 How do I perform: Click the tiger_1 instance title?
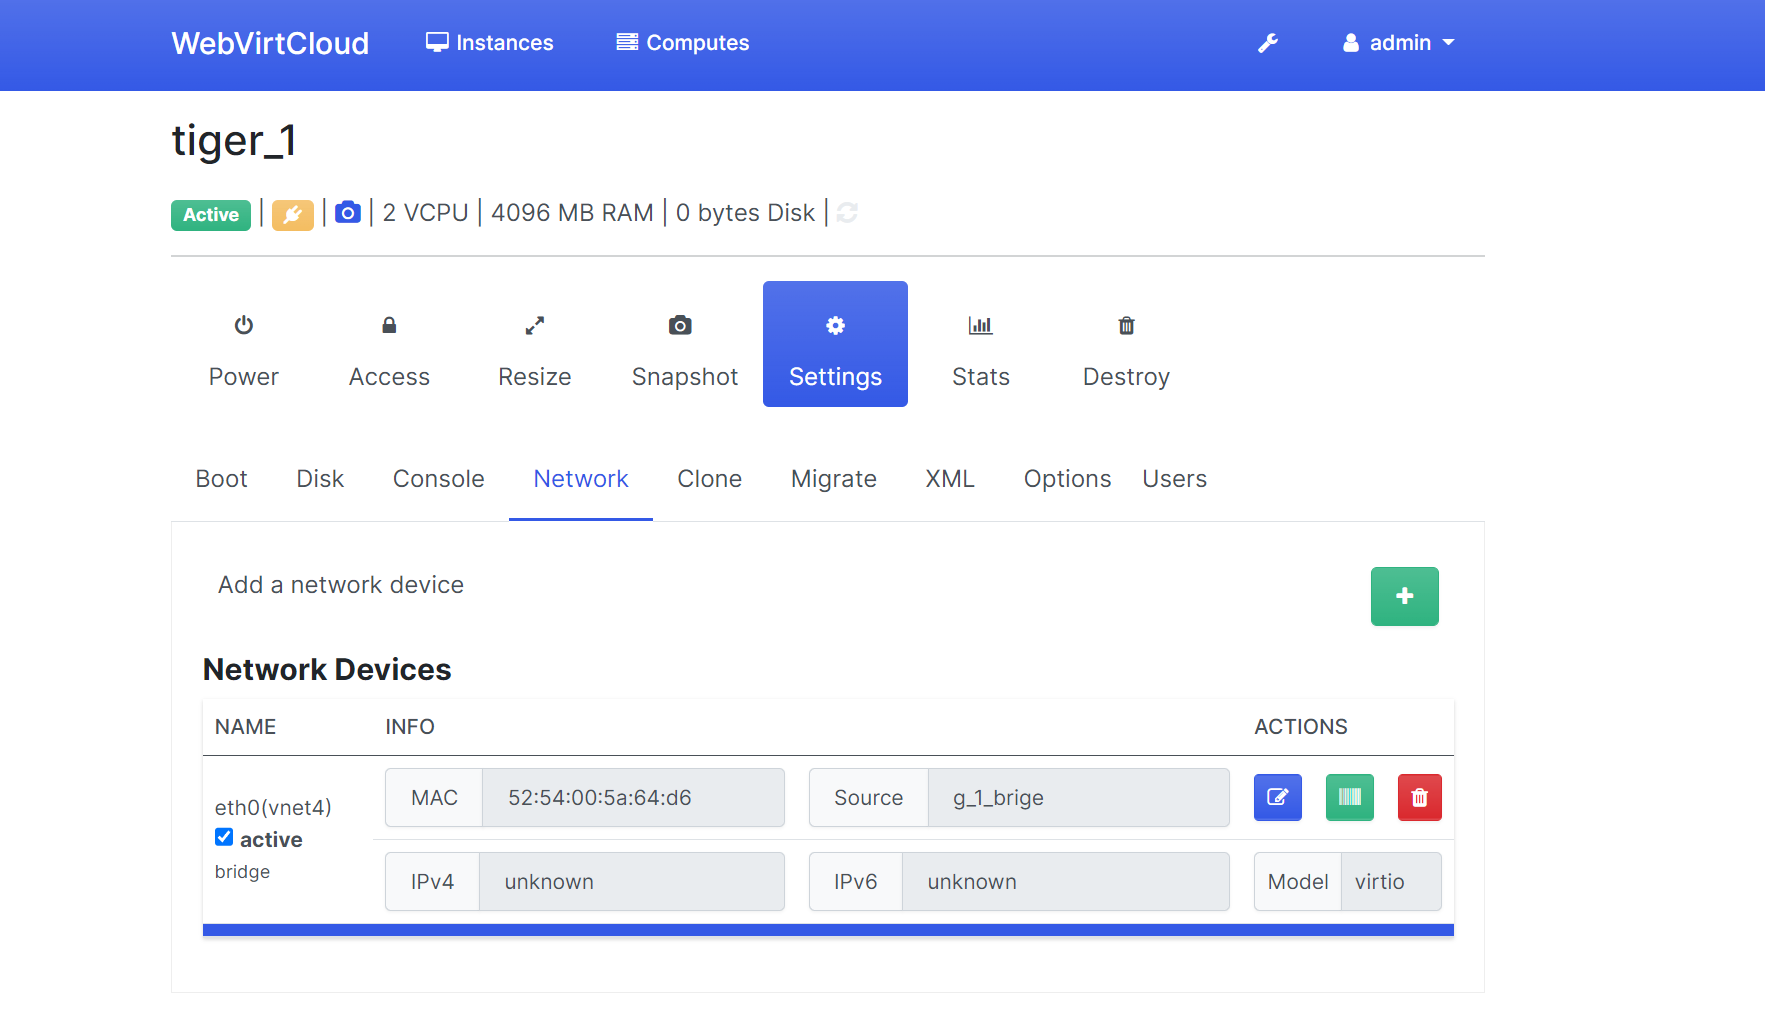pyautogui.click(x=234, y=140)
